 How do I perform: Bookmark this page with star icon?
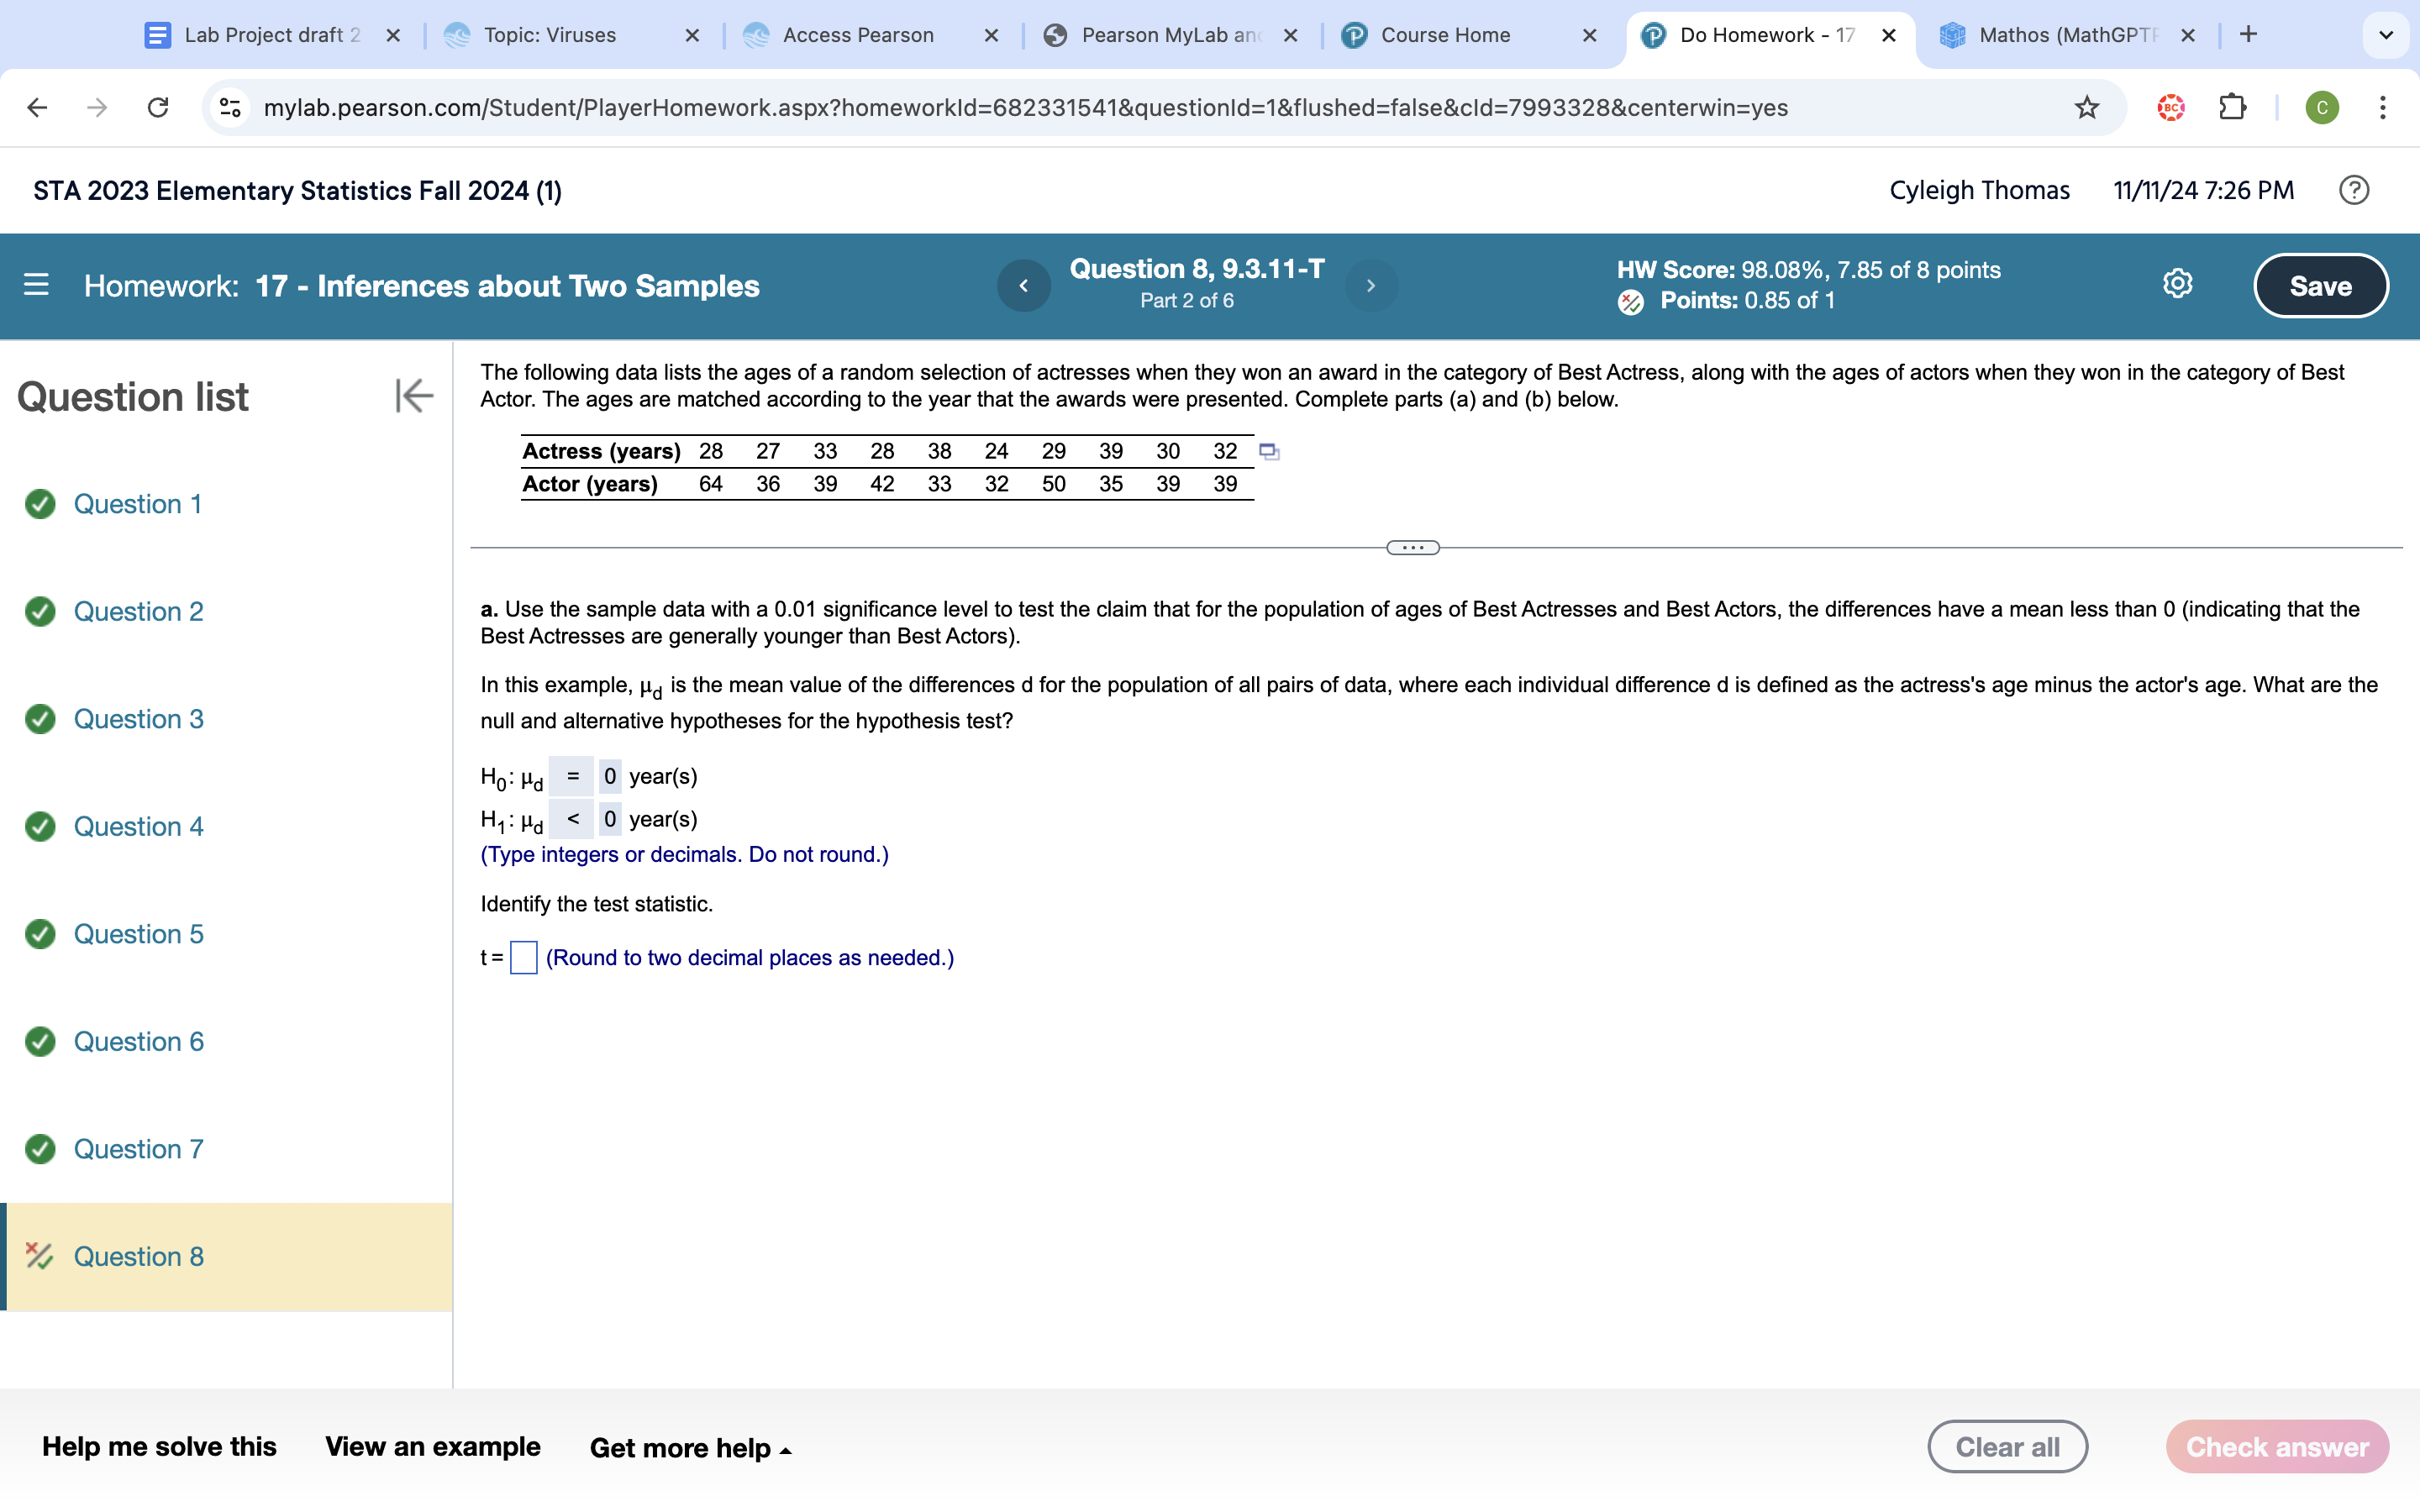coord(2086,107)
